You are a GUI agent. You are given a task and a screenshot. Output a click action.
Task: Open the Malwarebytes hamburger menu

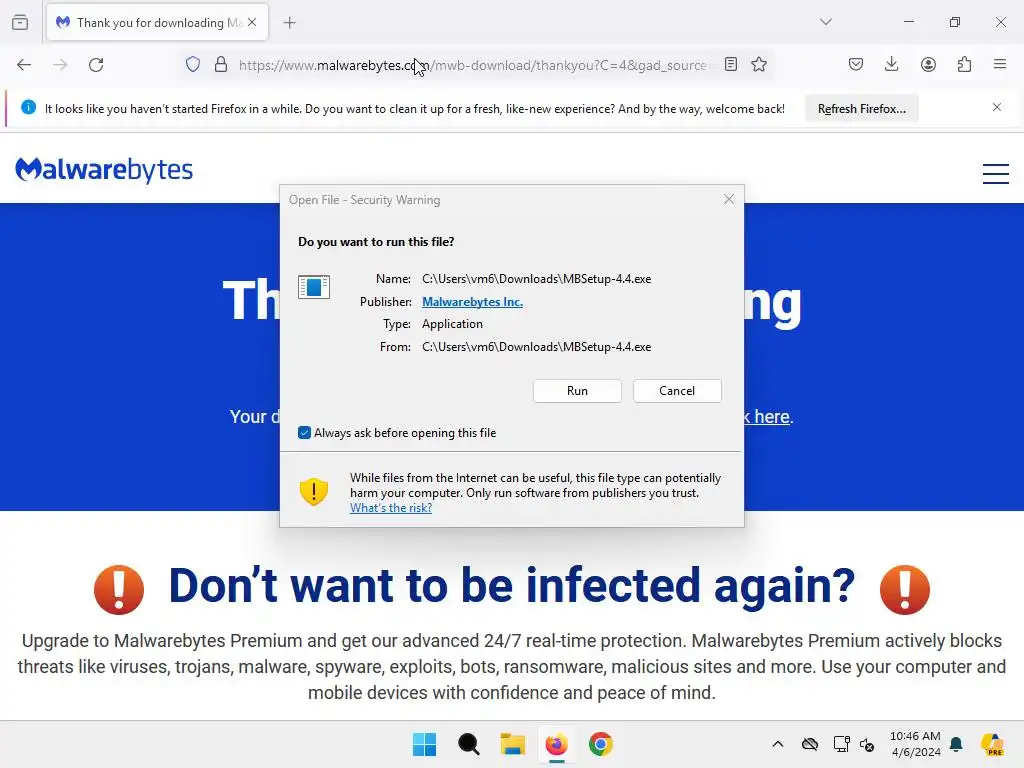pos(995,174)
